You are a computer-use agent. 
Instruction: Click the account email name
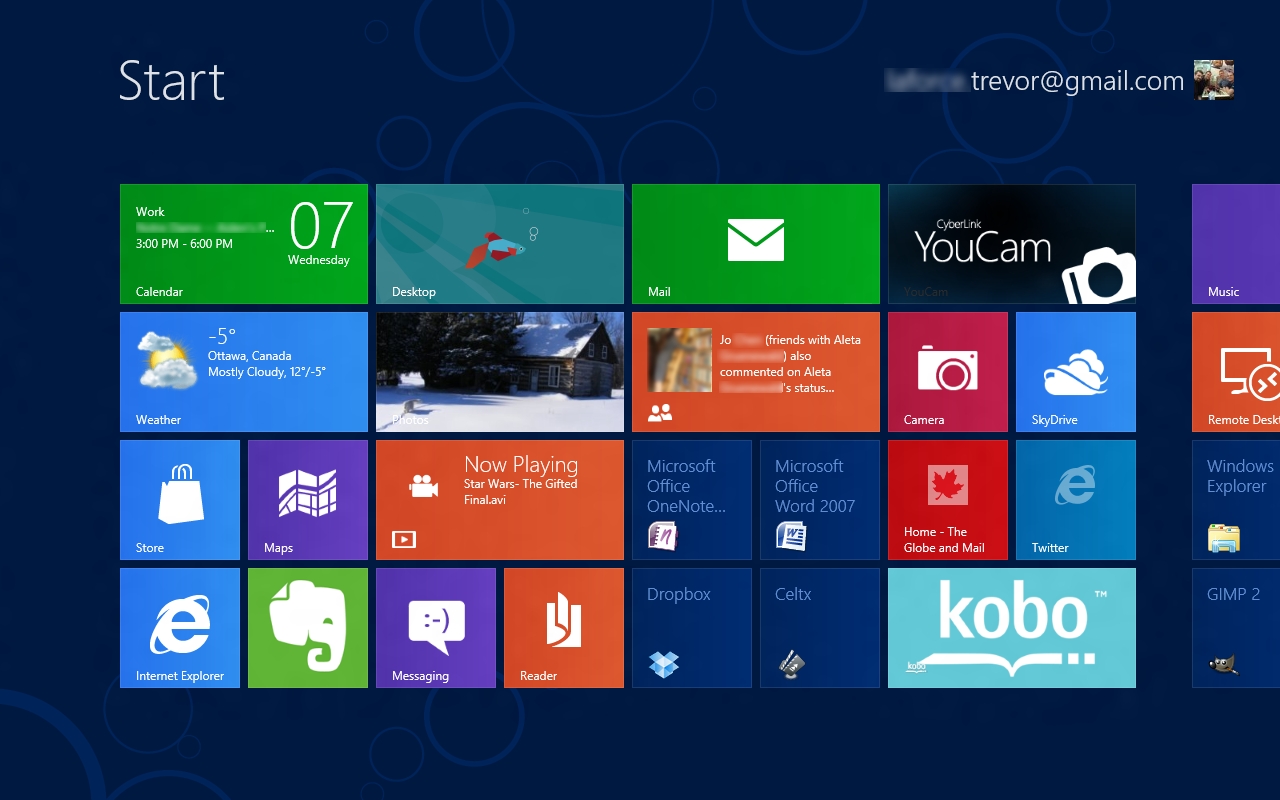pos(1035,81)
